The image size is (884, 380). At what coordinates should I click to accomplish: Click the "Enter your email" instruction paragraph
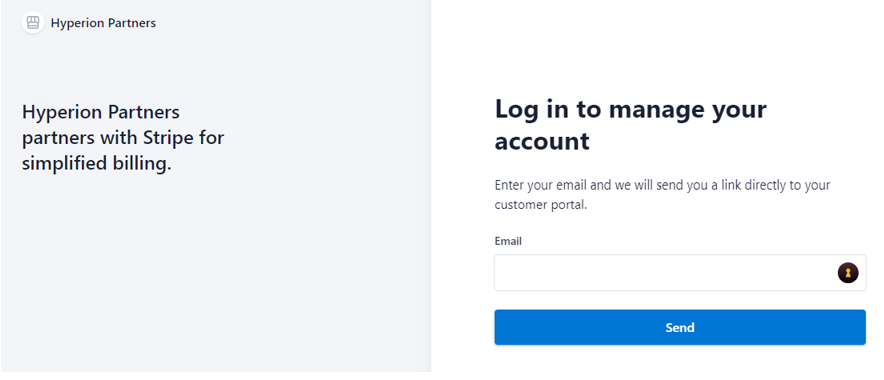662,195
